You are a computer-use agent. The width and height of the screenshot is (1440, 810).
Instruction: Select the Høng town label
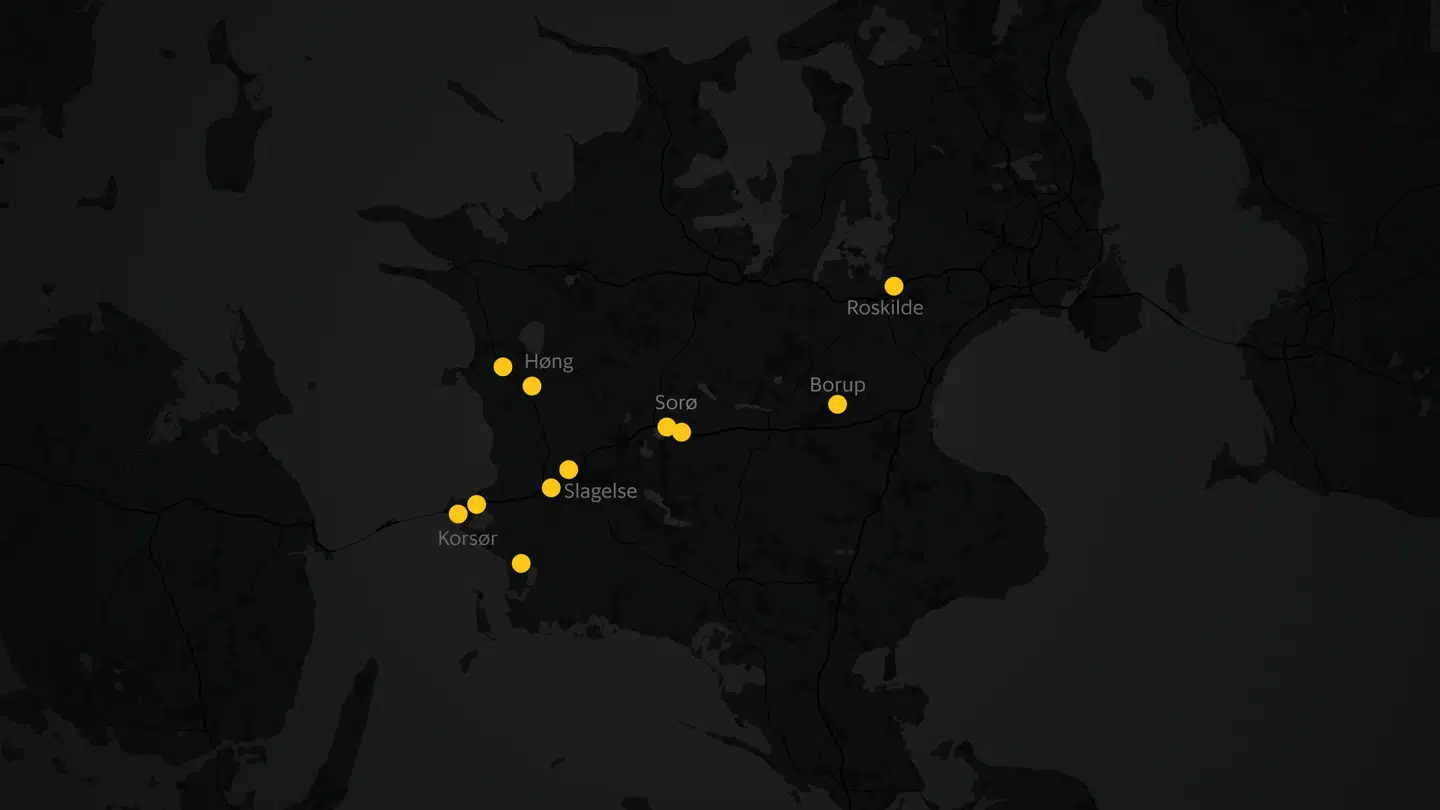[548, 362]
